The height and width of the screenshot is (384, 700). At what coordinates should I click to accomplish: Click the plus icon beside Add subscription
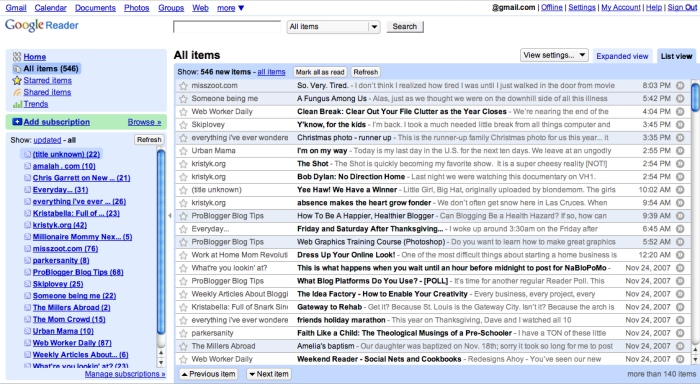click(17, 122)
